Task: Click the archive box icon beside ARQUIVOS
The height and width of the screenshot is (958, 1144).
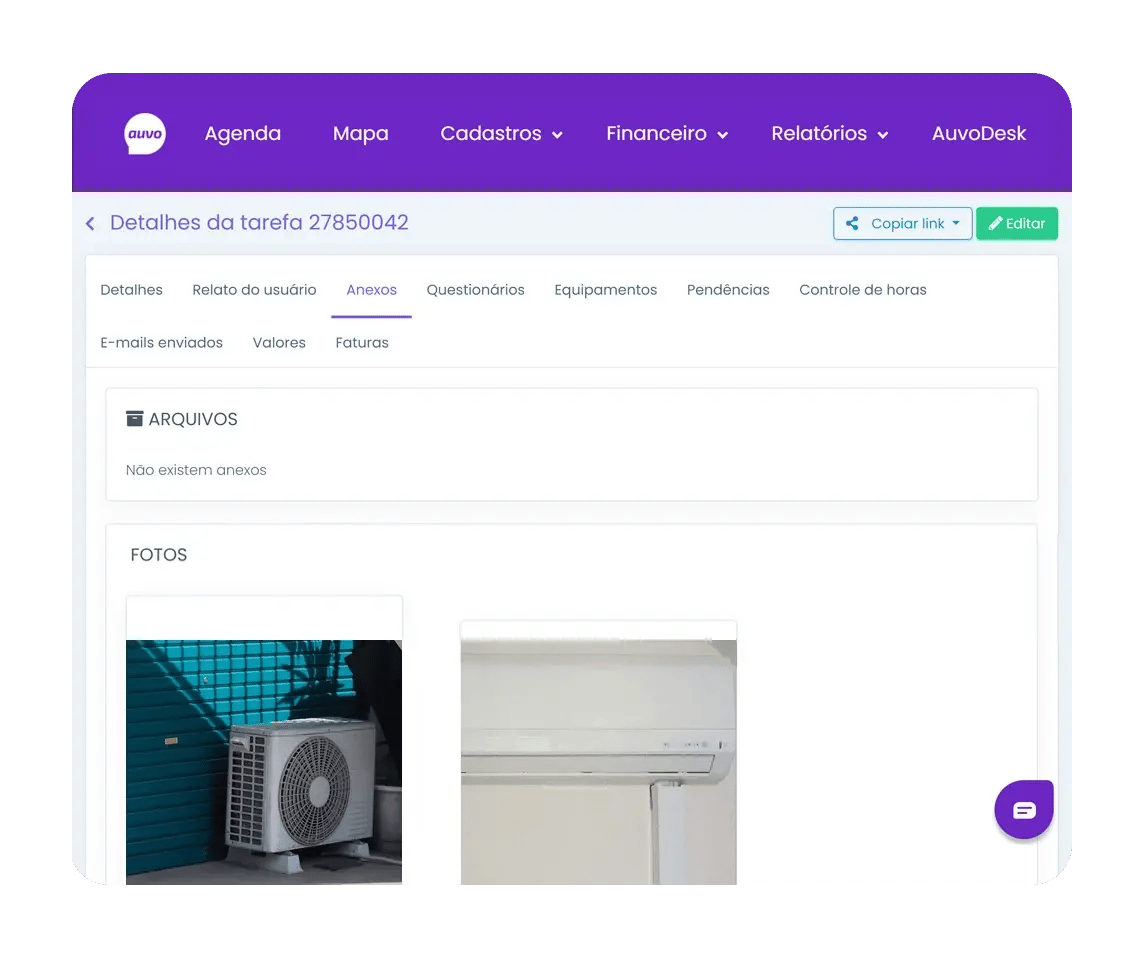Action: [134, 419]
